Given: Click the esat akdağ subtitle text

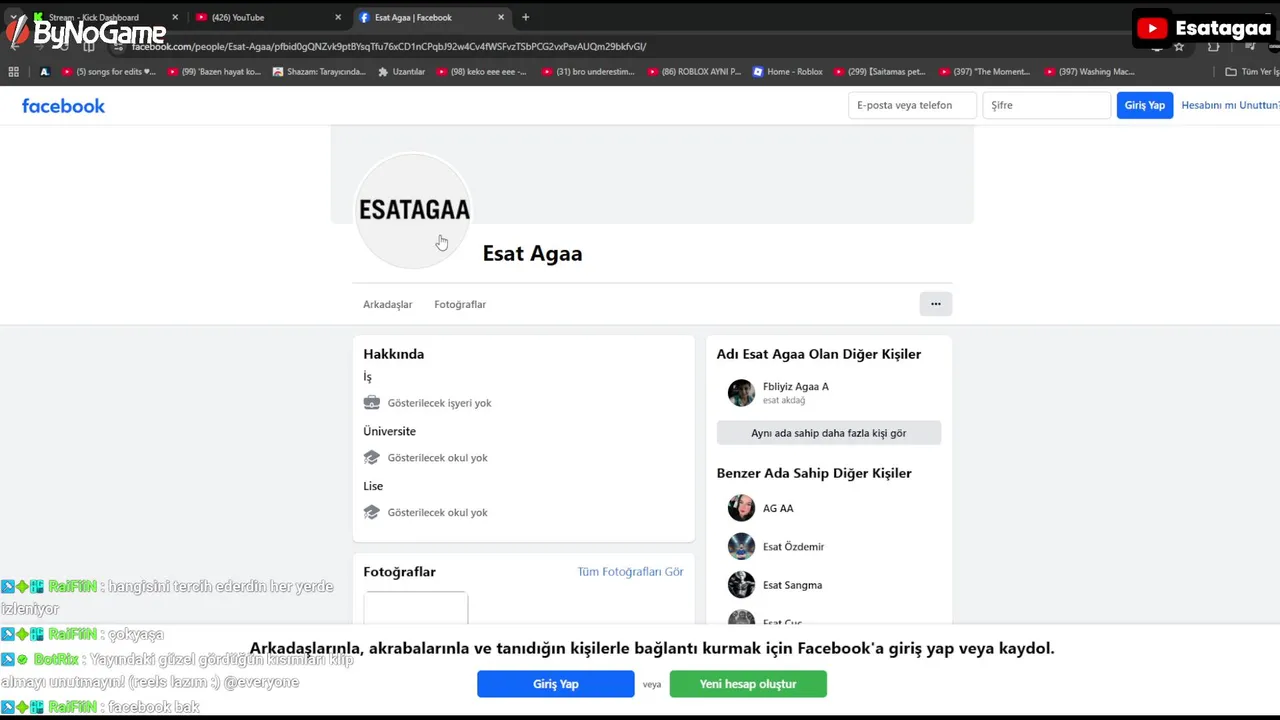Looking at the screenshot, I should pos(784,400).
